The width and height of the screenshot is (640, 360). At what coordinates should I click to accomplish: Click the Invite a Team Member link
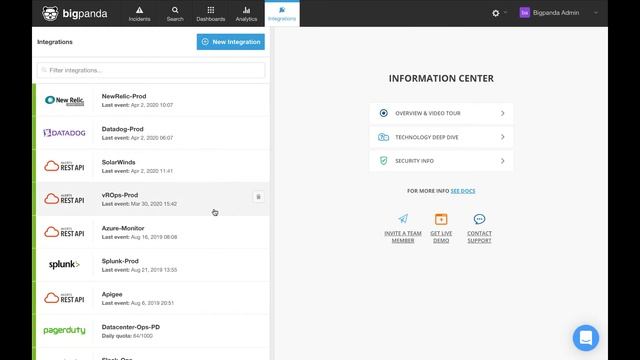403,237
